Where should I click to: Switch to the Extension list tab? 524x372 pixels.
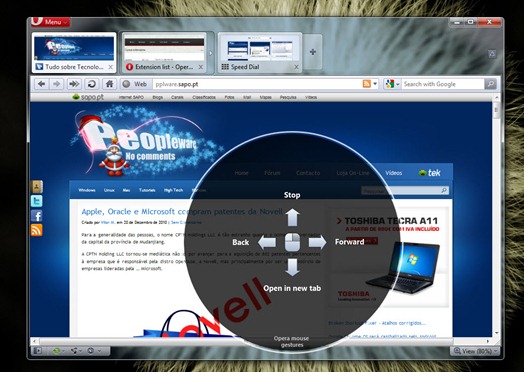click(164, 53)
